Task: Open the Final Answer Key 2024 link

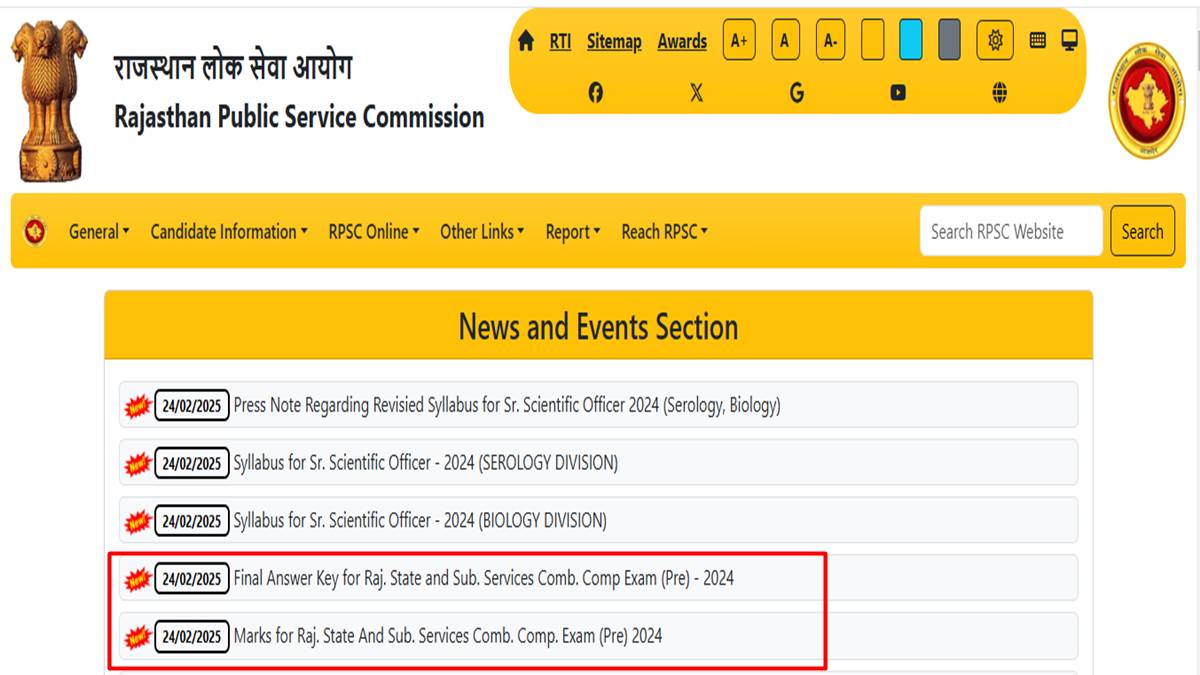Action: pyautogui.click(x=483, y=577)
